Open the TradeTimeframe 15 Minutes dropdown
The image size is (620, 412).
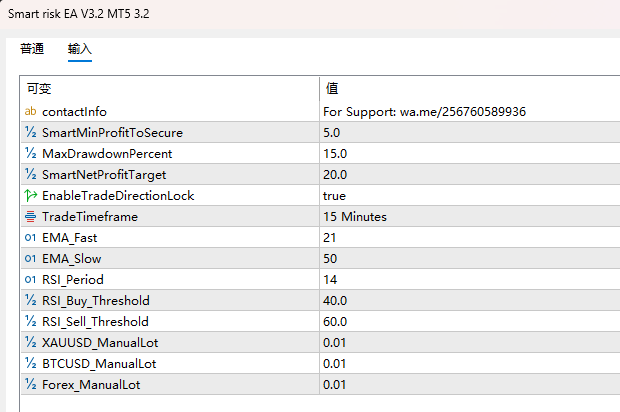[x=470, y=216]
